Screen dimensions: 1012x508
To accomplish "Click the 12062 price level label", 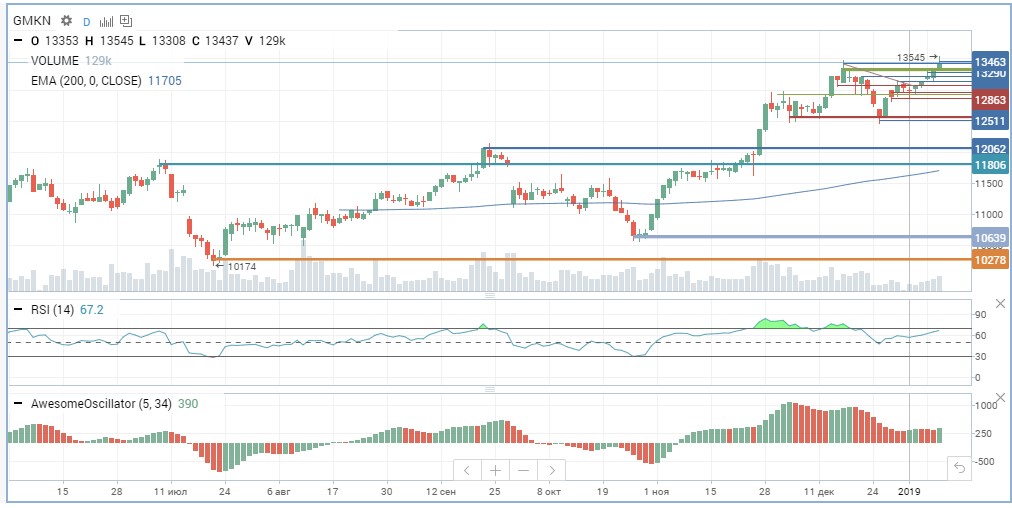I will pos(991,149).
